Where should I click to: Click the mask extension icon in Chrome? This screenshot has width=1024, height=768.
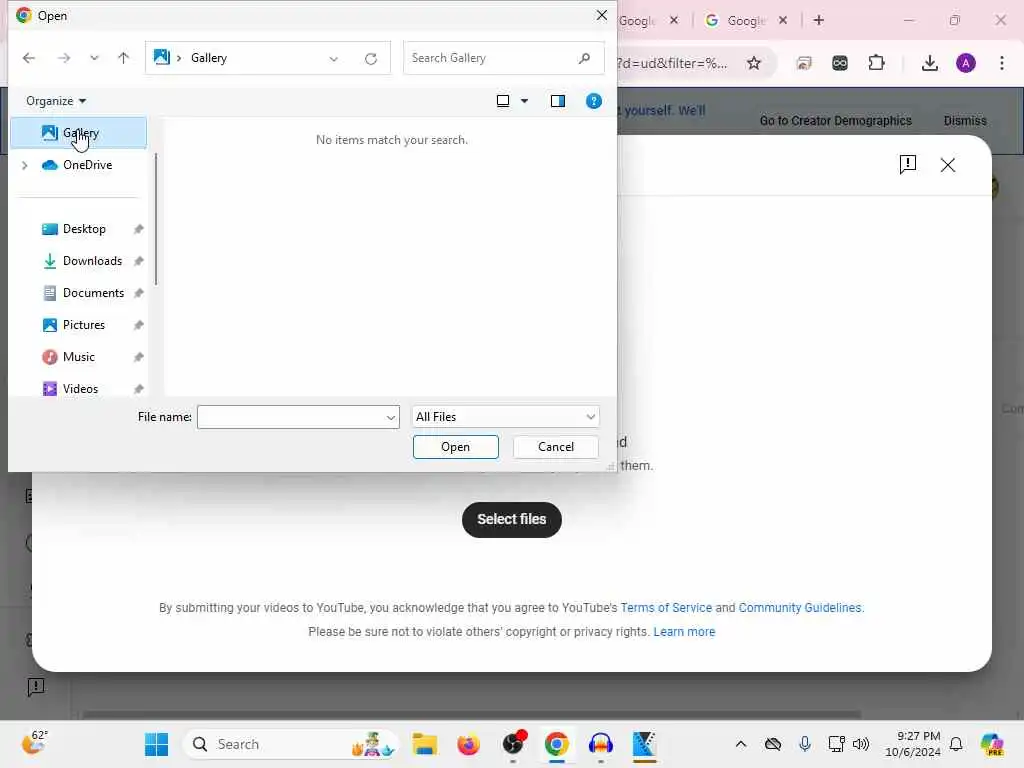840,63
